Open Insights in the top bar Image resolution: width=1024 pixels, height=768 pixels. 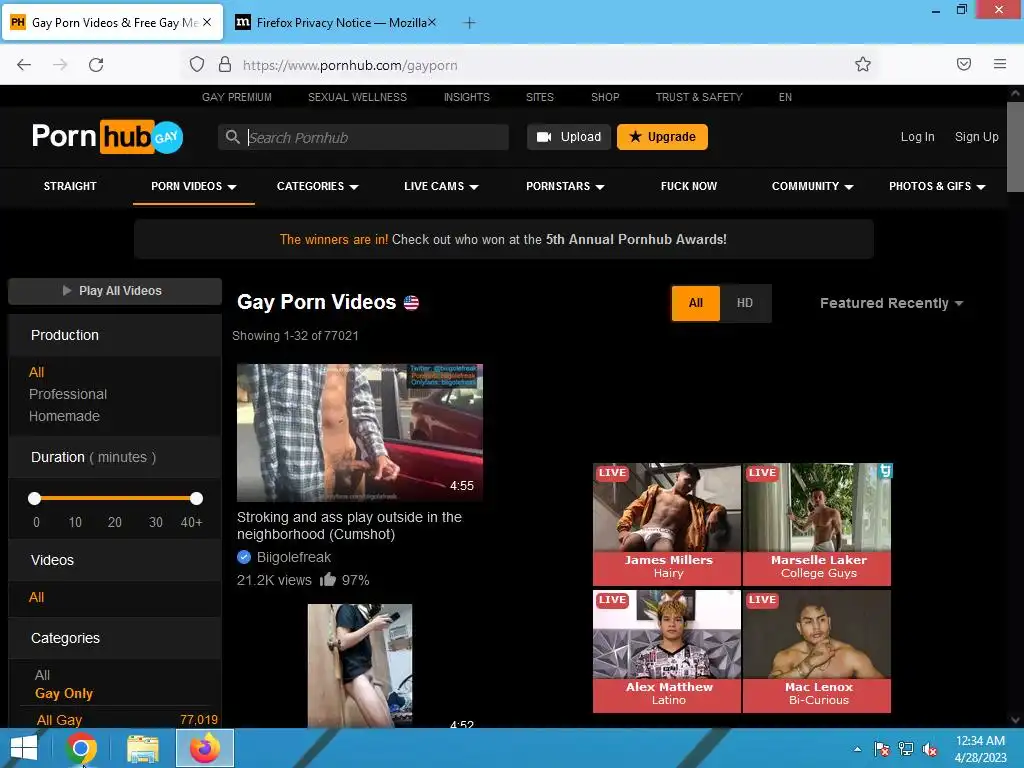pyautogui.click(x=466, y=97)
